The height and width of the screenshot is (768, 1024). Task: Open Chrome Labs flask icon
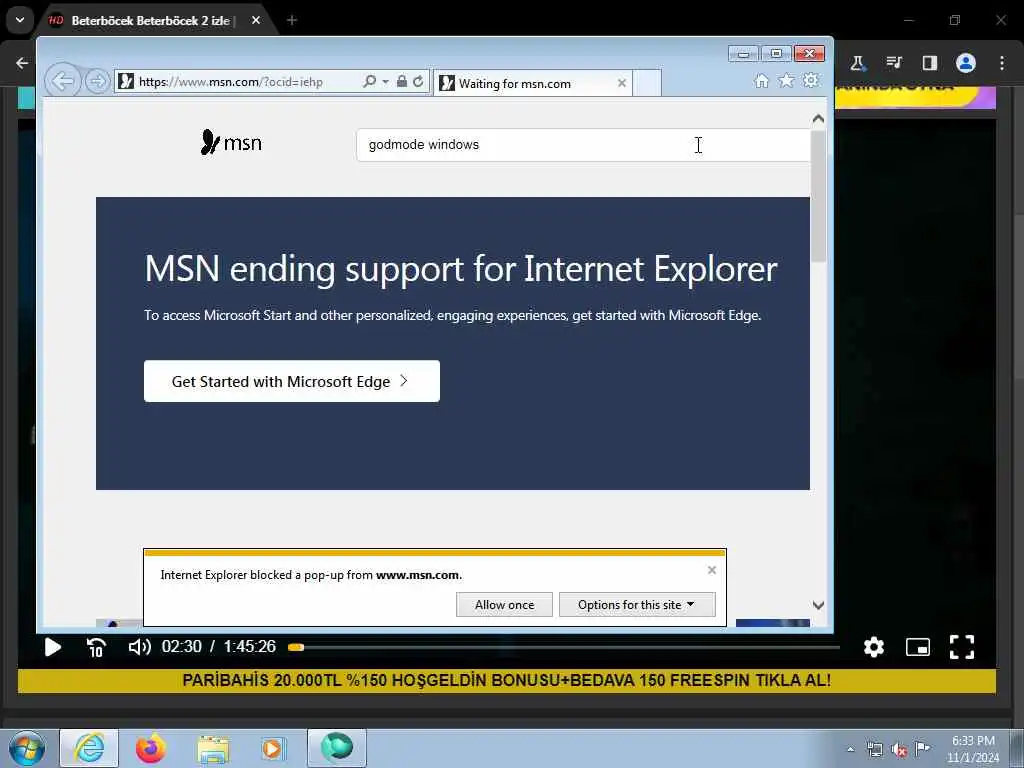coord(857,63)
